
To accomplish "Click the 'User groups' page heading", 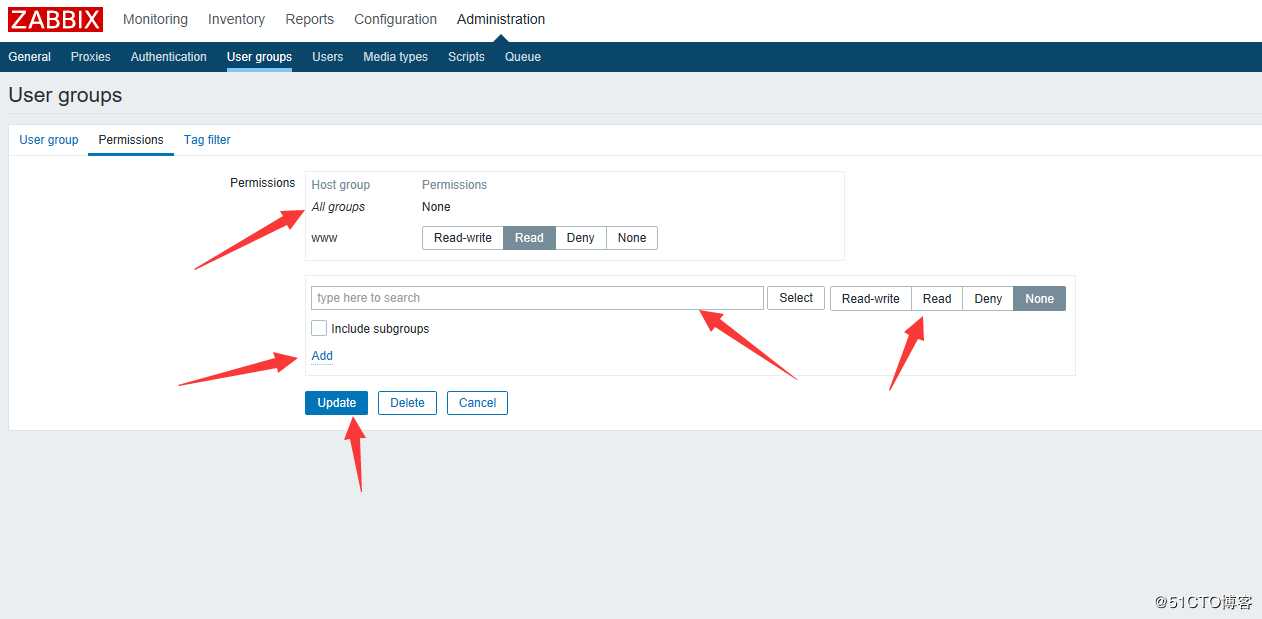I will pyautogui.click(x=65, y=95).
